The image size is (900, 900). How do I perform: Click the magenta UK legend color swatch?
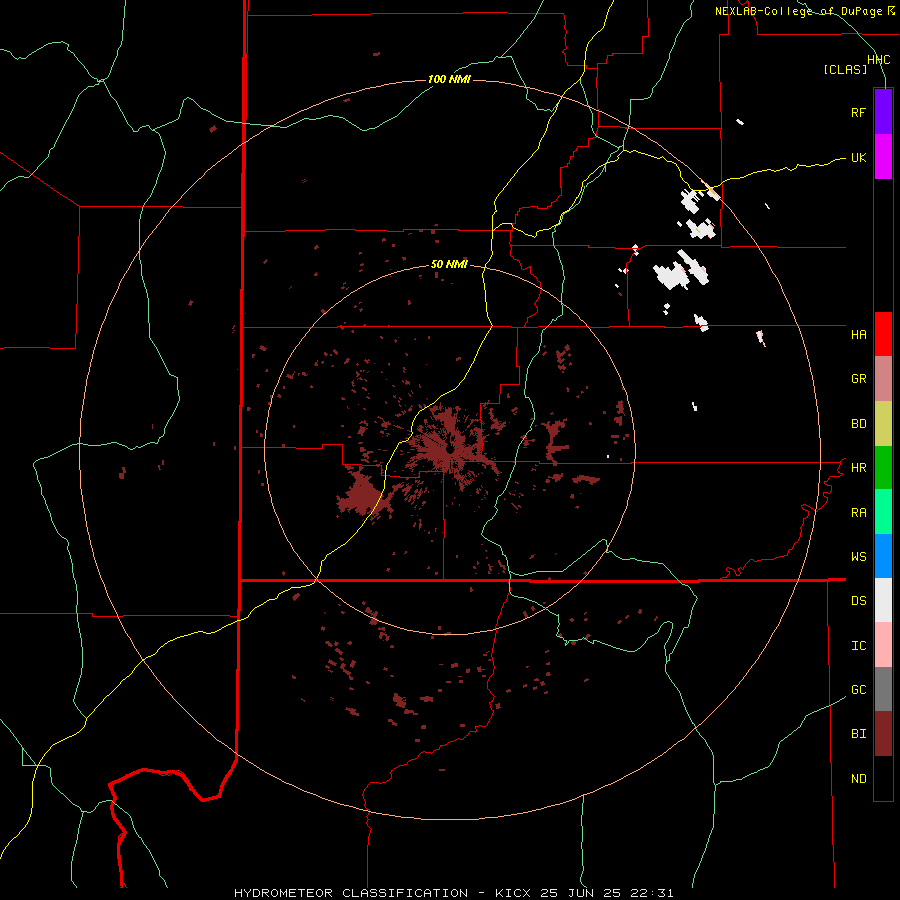pos(883,157)
